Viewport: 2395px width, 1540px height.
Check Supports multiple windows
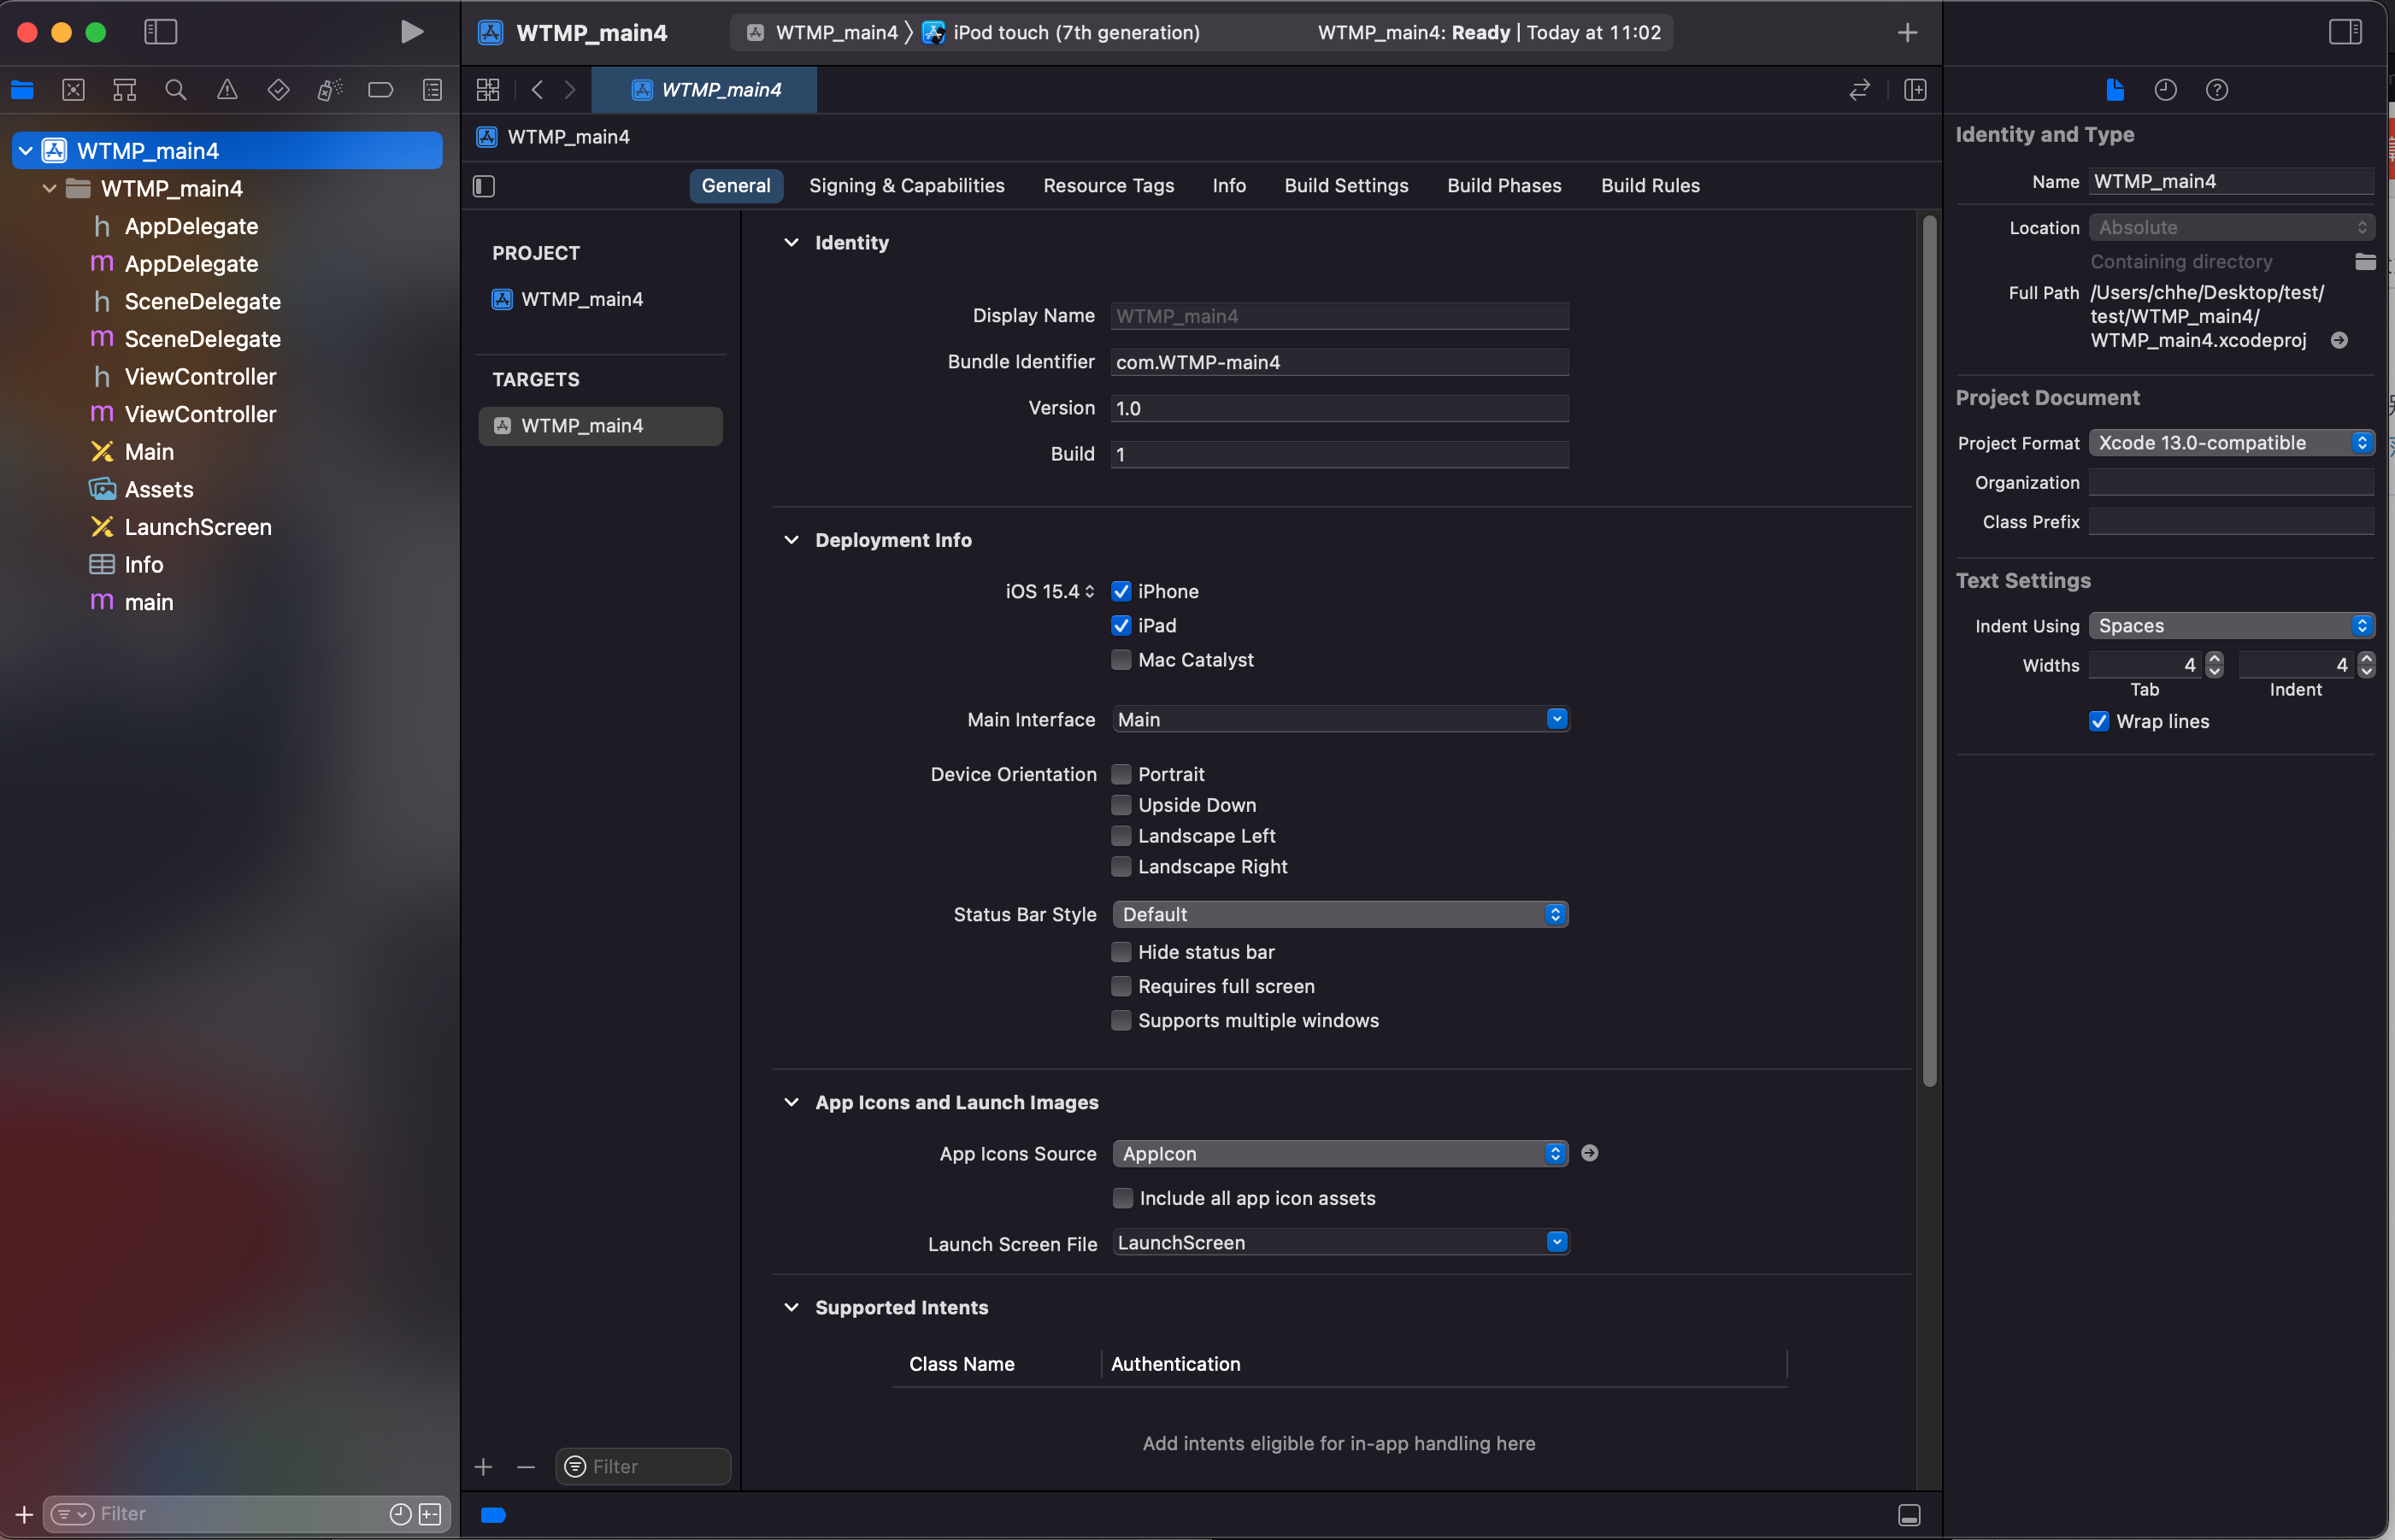point(1121,1020)
